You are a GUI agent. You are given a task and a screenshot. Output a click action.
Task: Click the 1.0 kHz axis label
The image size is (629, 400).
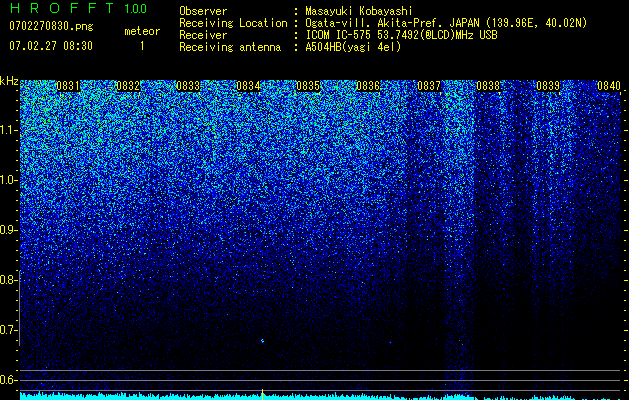point(9,180)
